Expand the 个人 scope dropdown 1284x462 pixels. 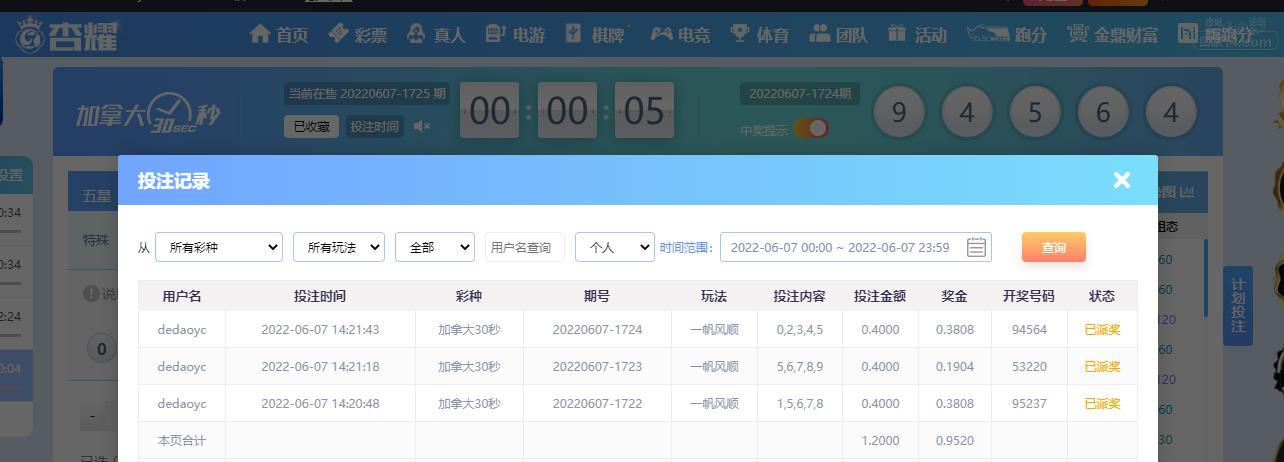(x=615, y=247)
